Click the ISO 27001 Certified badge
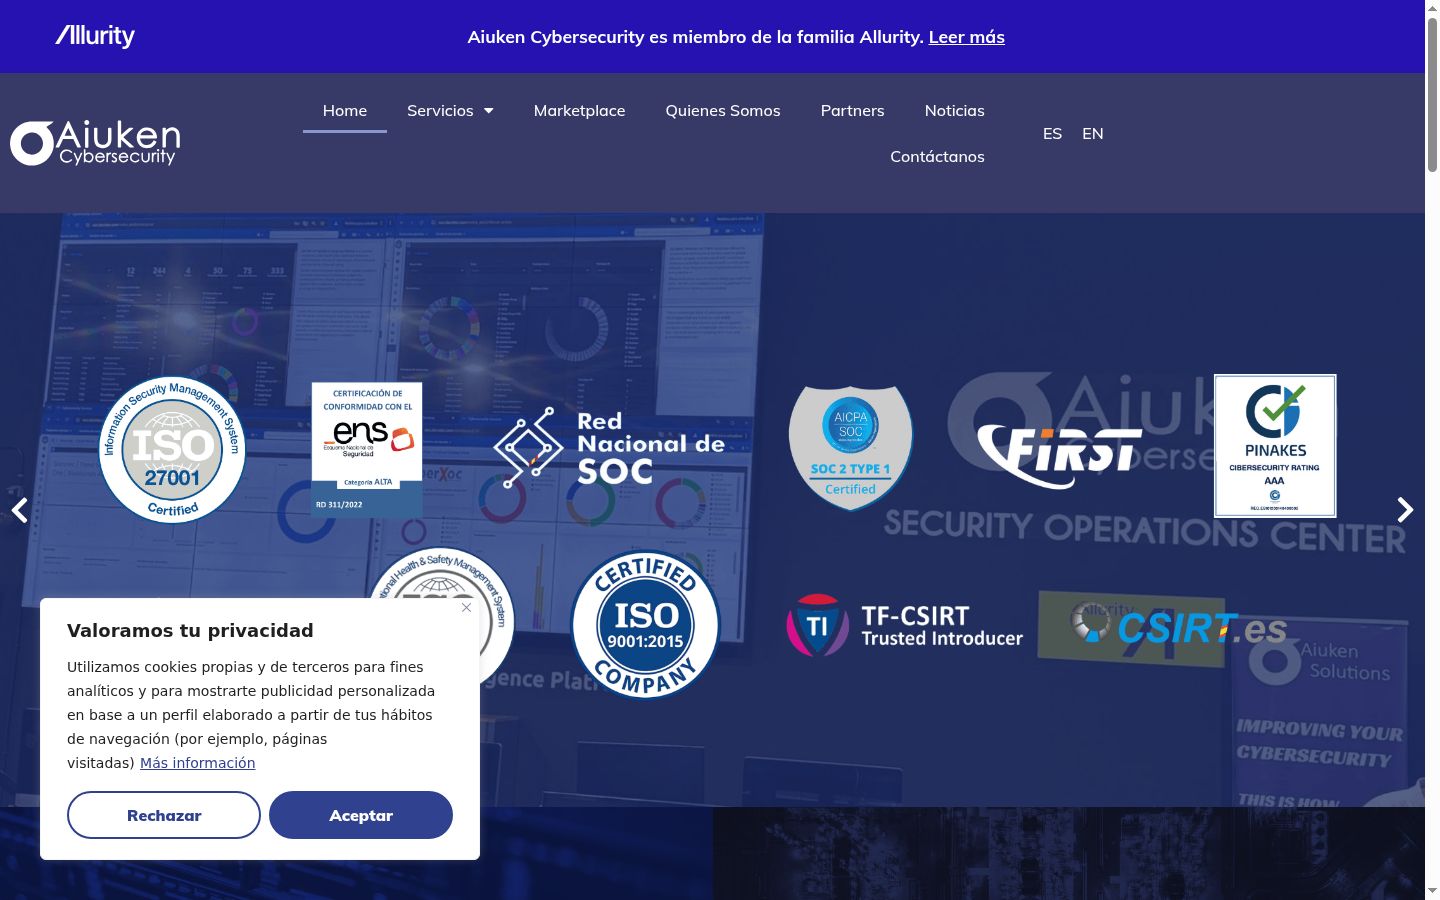 click(172, 449)
